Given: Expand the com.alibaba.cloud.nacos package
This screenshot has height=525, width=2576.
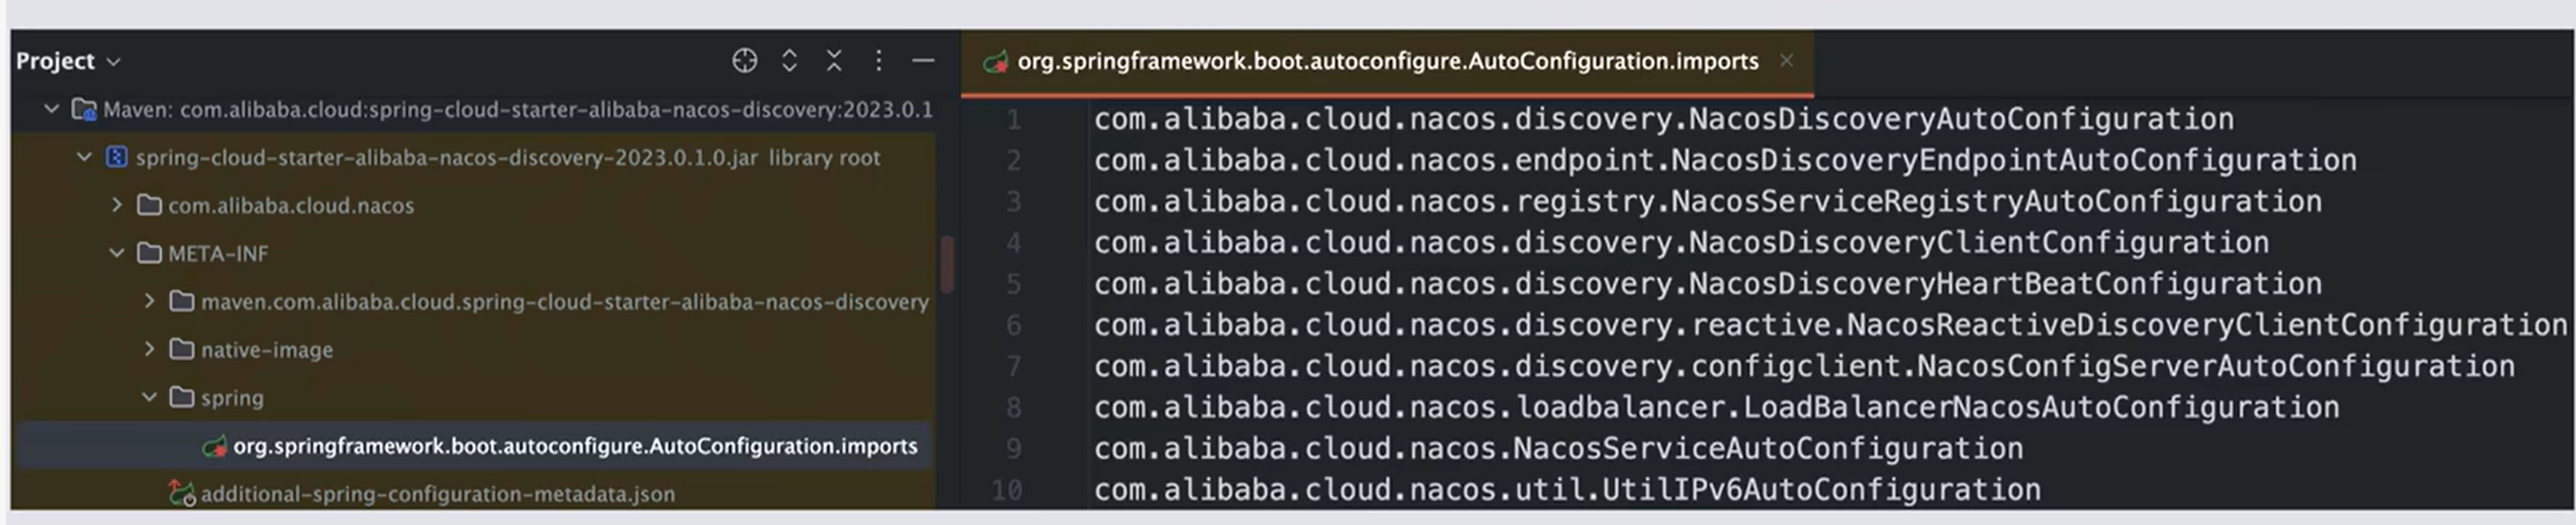Looking at the screenshot, I should [x=116, y=205].
